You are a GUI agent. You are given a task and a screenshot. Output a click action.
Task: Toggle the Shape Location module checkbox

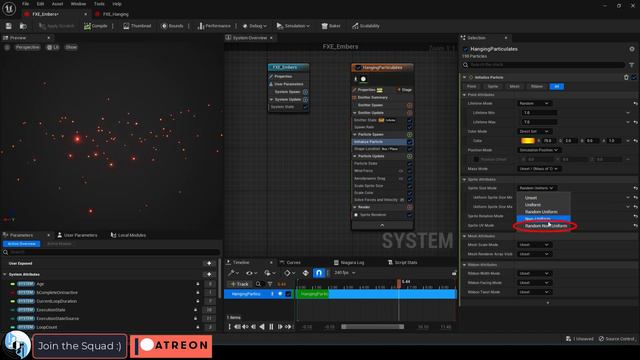[x=409, y=149]
